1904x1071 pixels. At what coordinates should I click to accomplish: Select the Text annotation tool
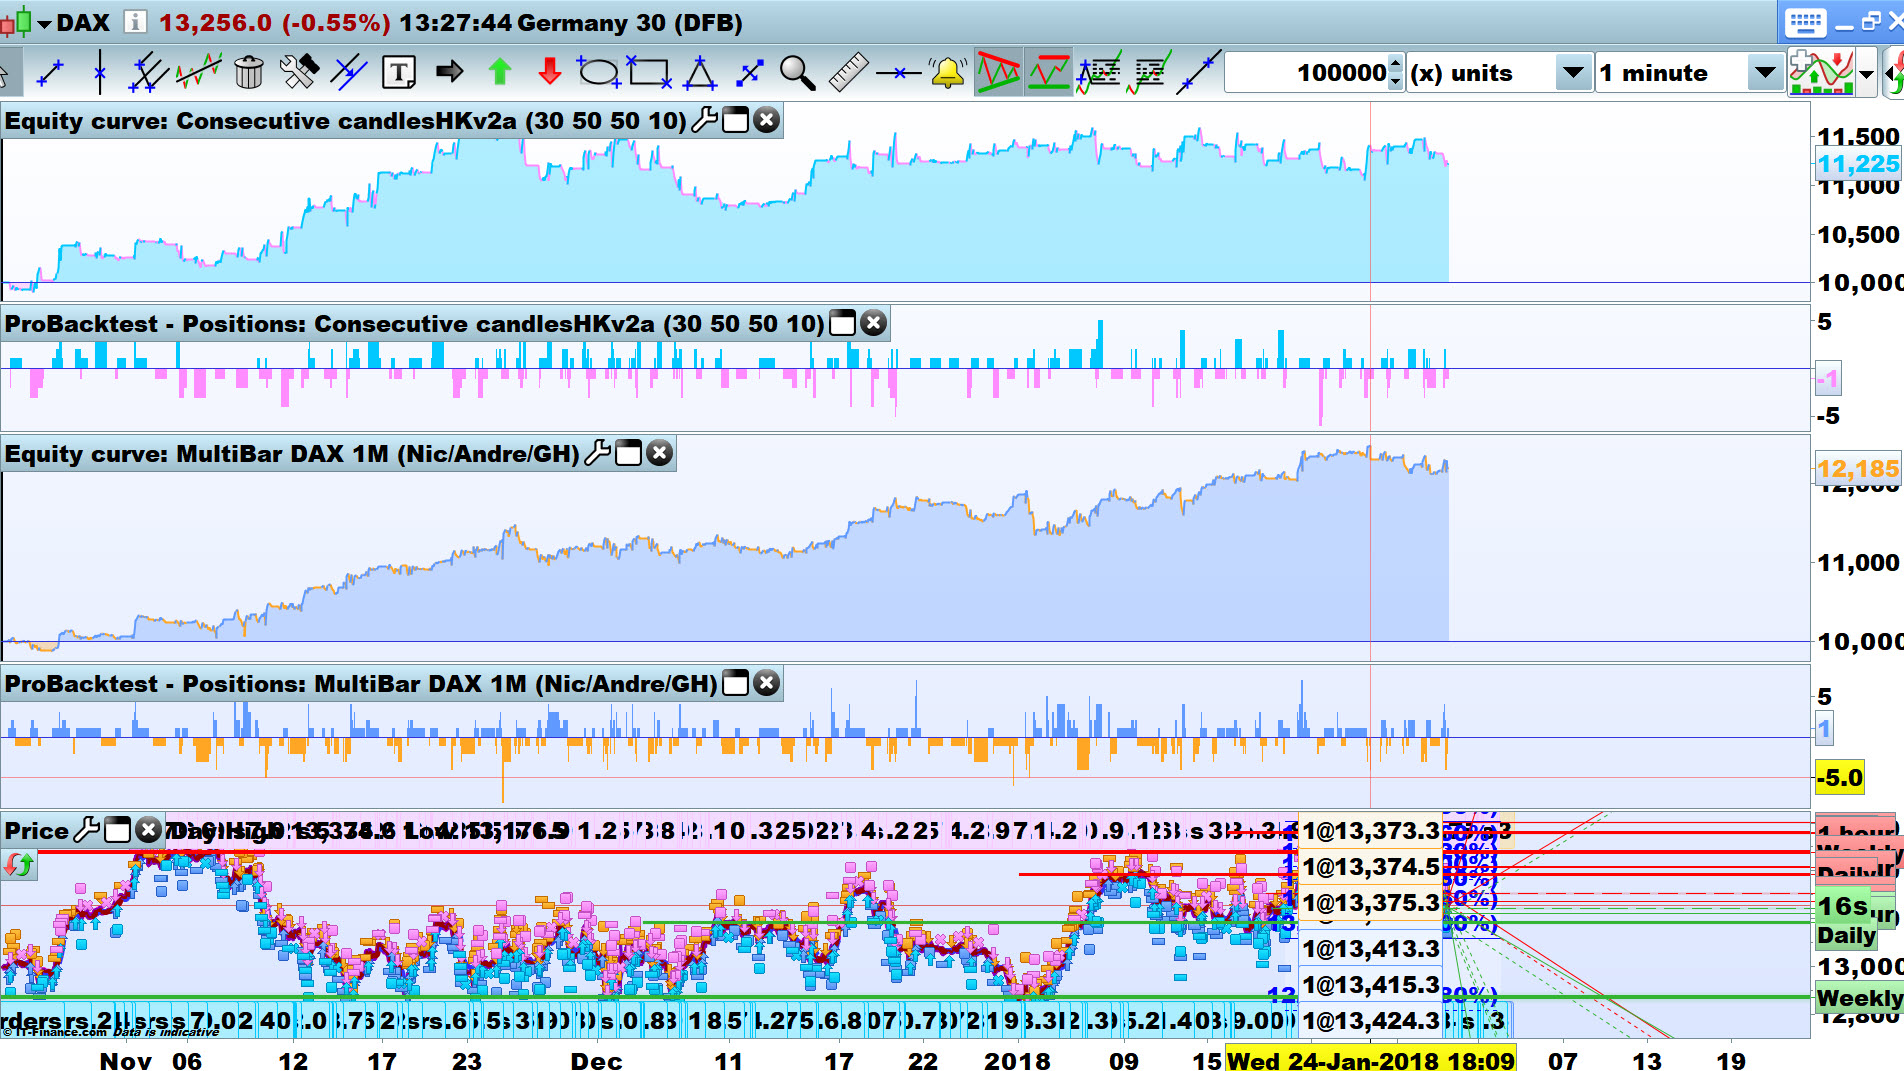(398, 73)
